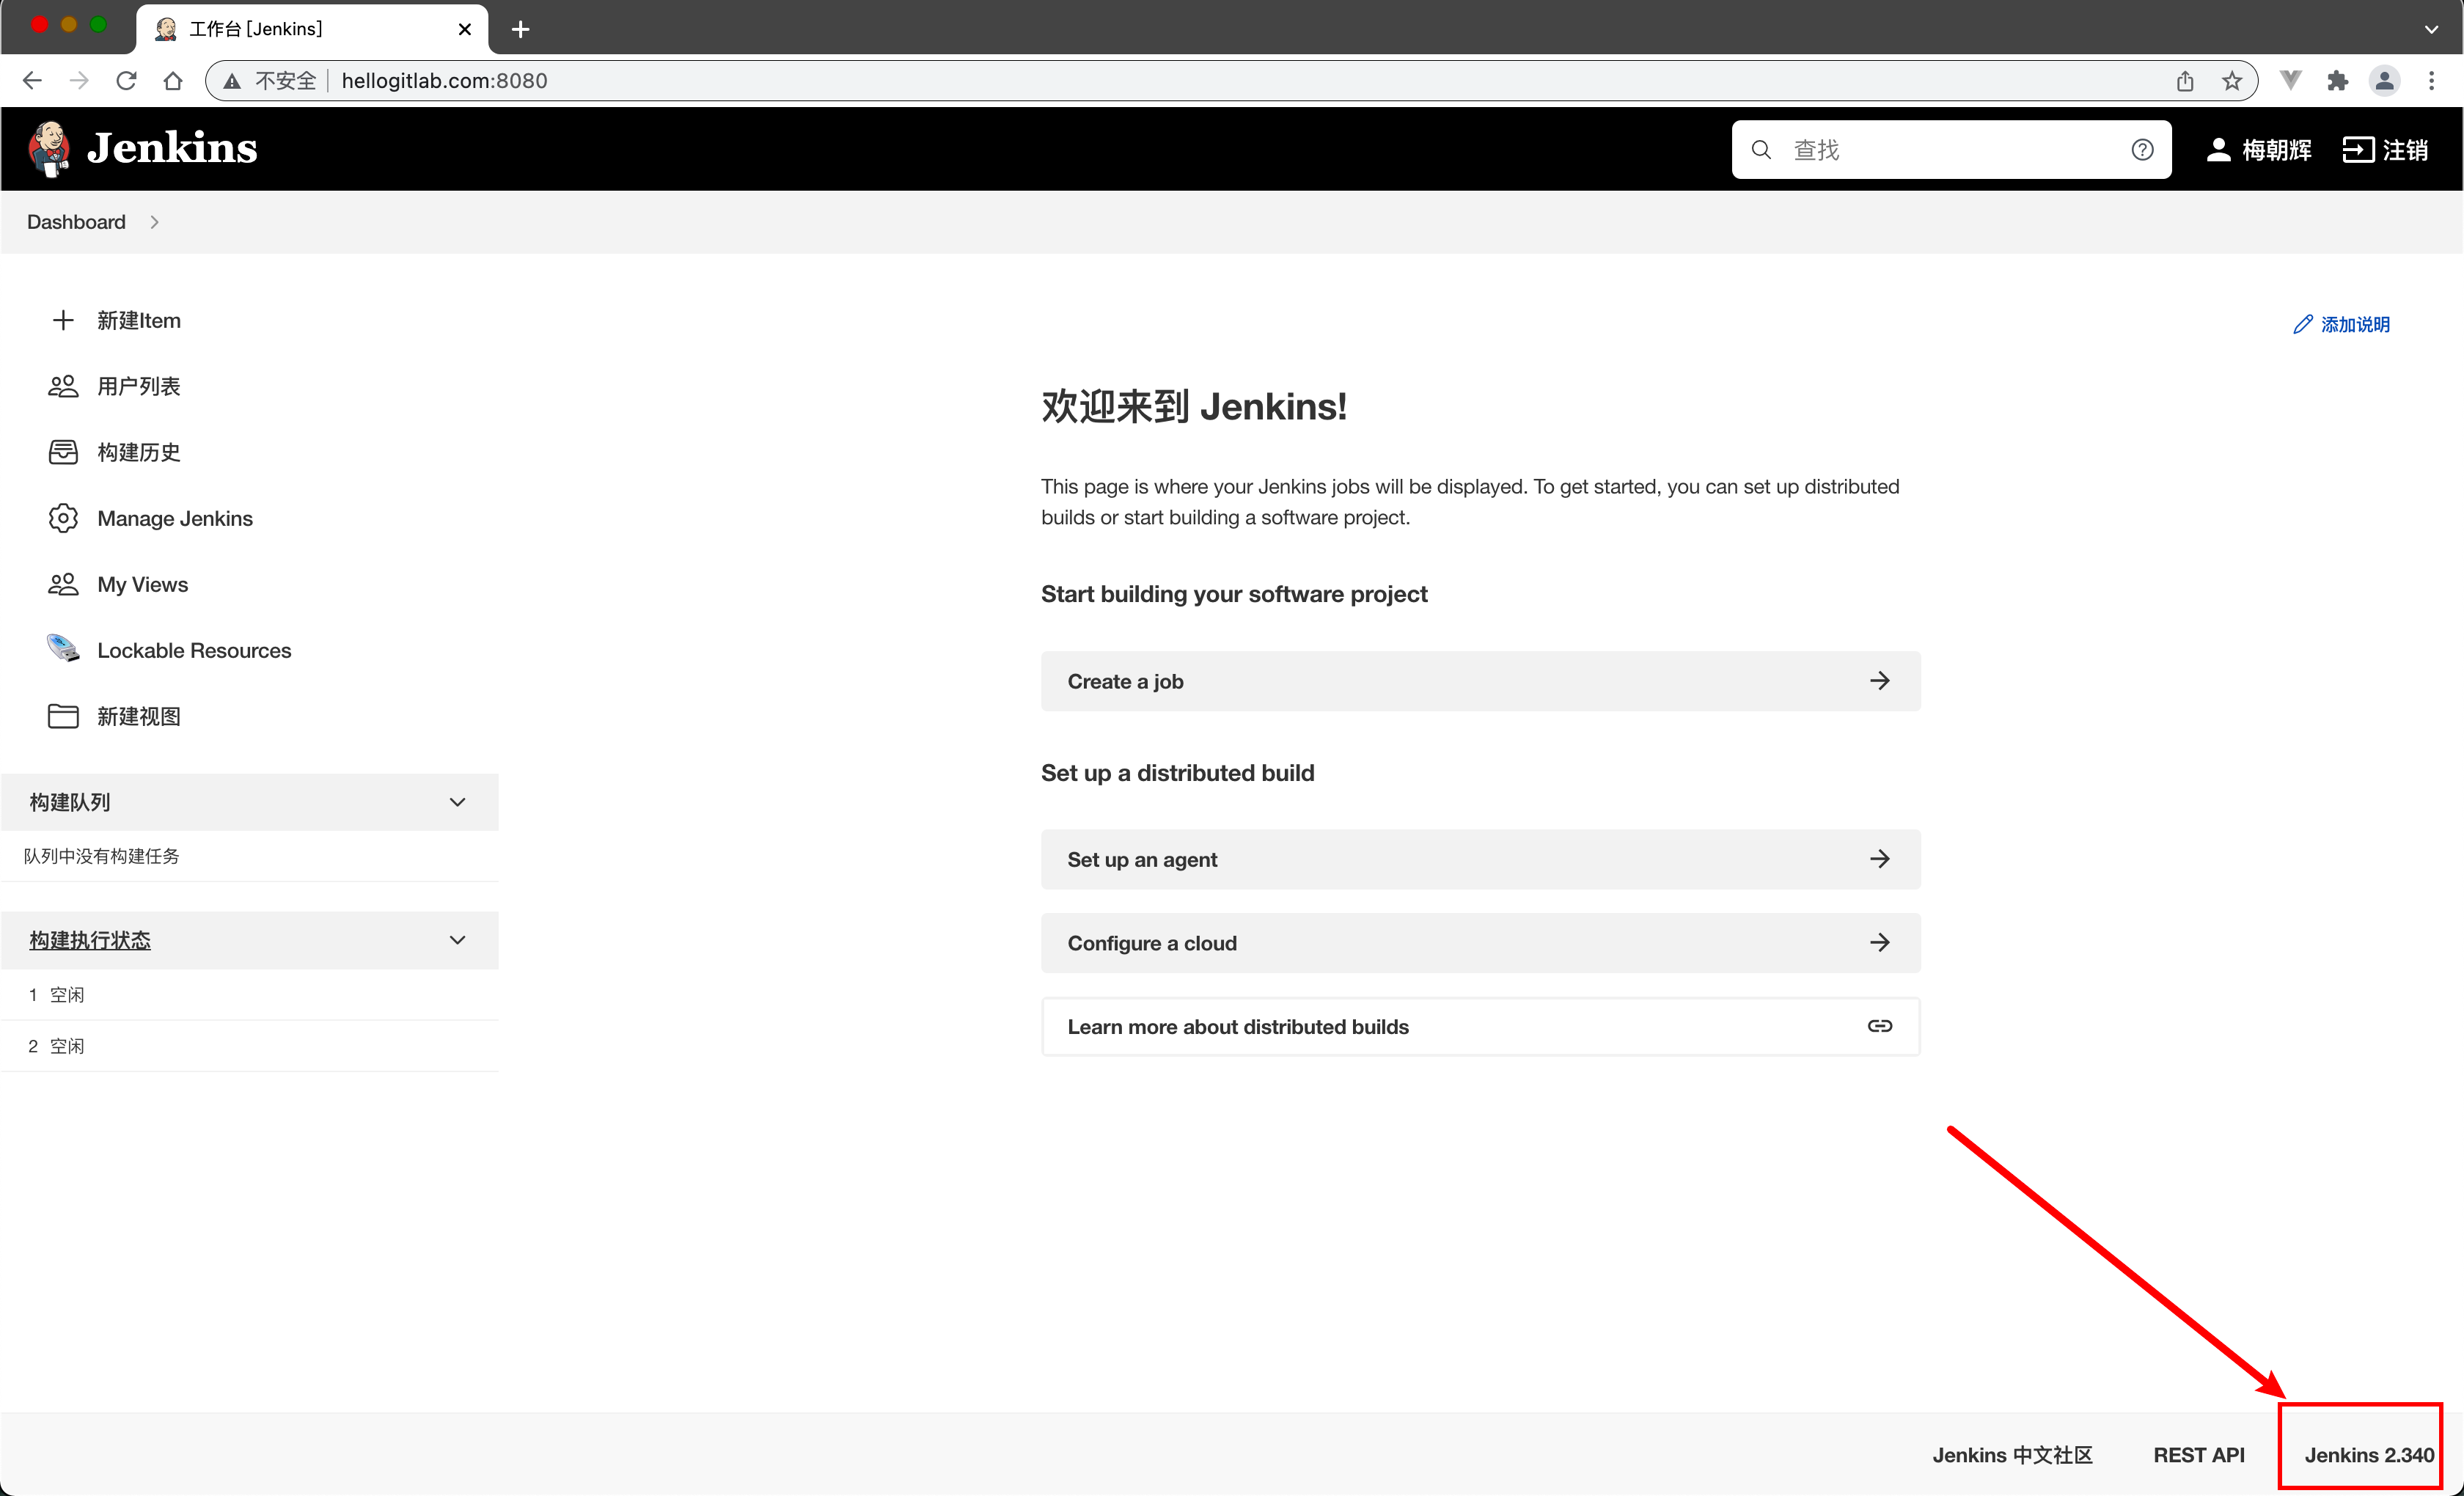Collapse the 构建执行状态 panel chevron

tap(457, 940)
